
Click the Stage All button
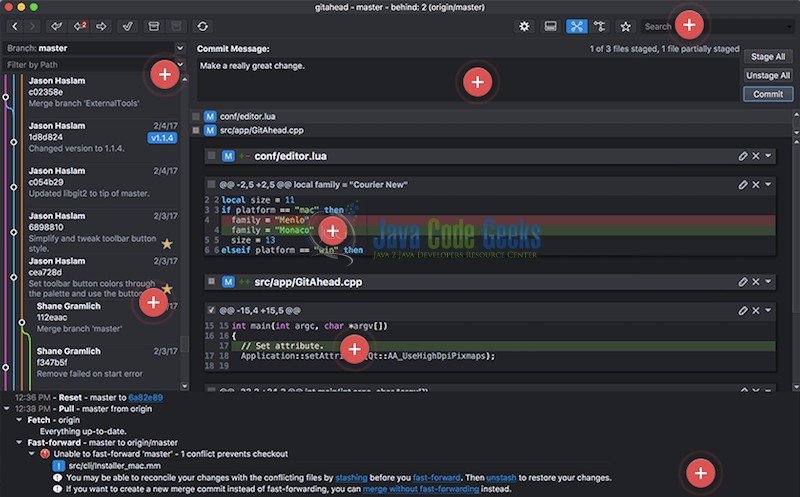click(768, 57)
